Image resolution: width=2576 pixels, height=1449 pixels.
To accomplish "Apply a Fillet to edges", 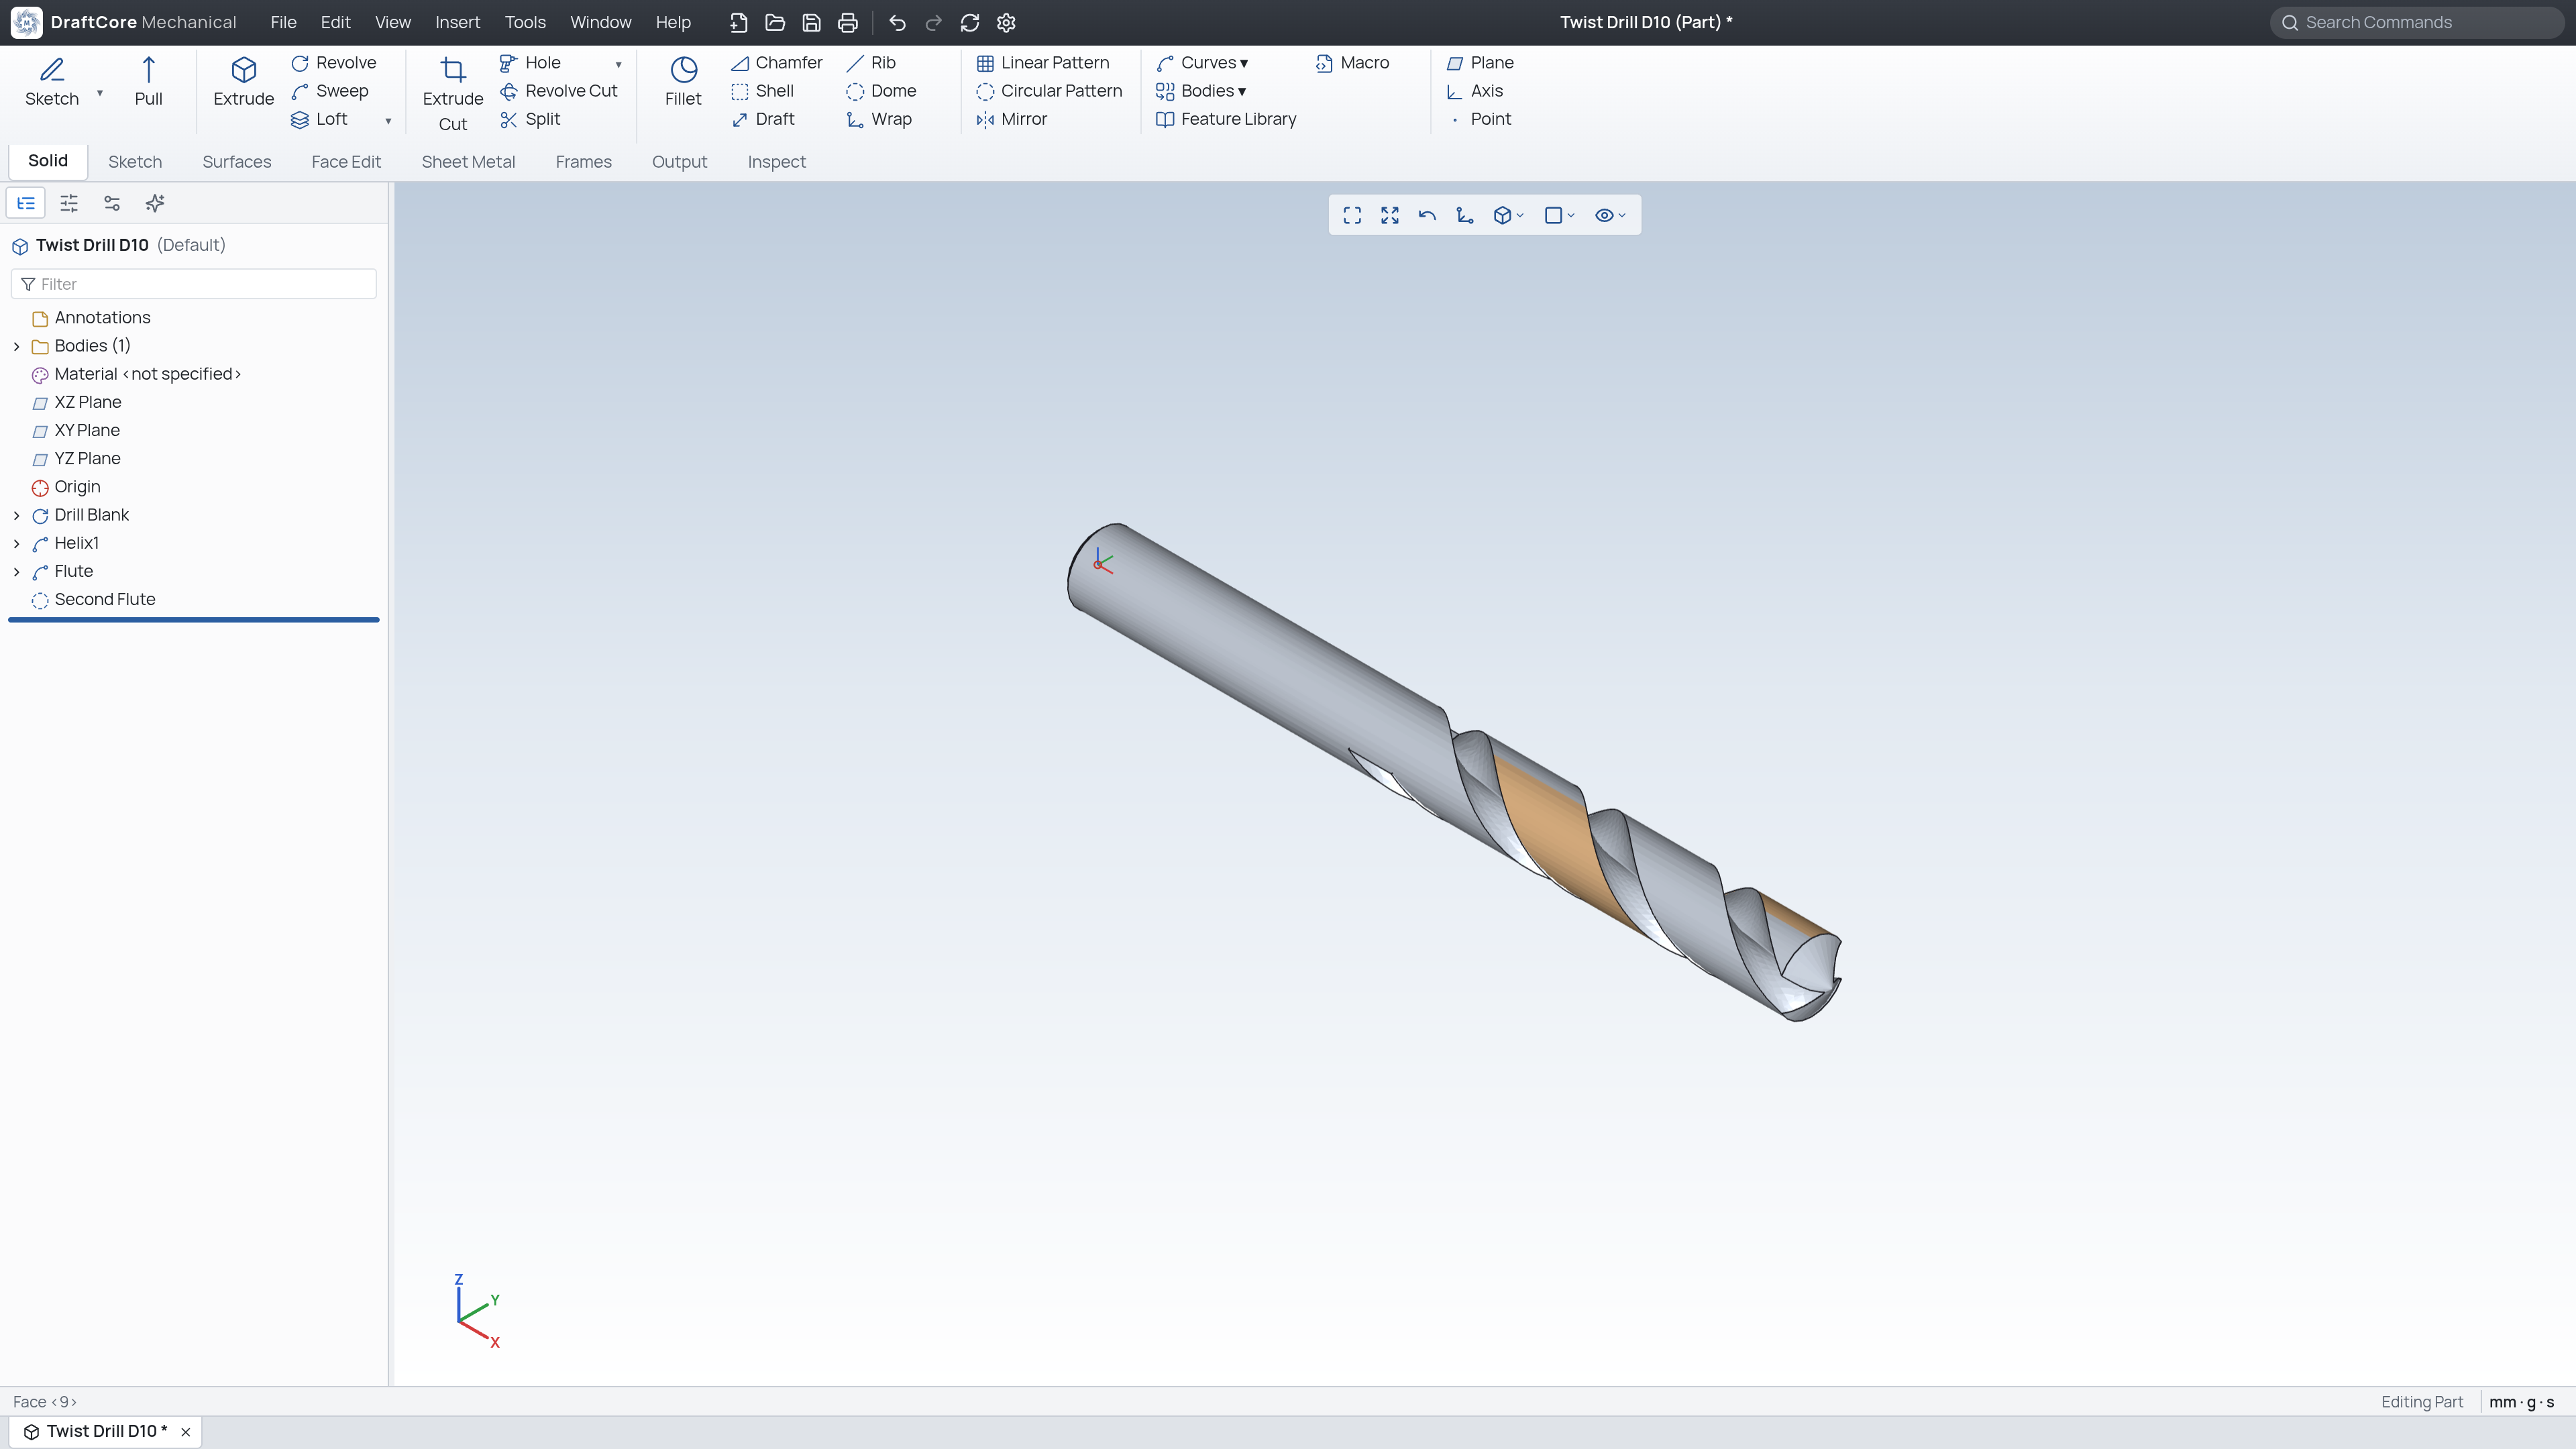I will click(x=683, y=81).
